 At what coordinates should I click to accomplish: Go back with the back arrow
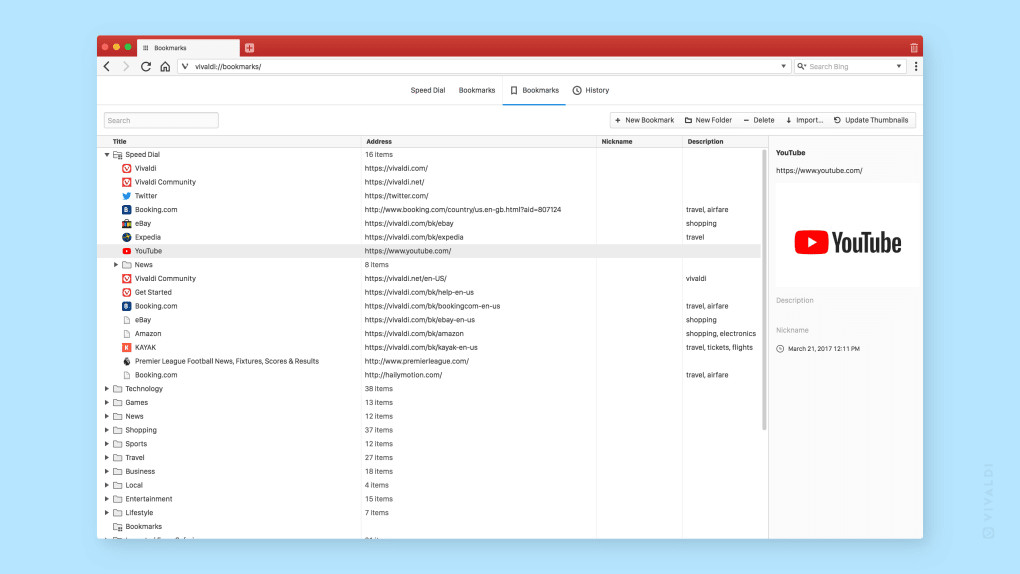click(x=107, y=66)
